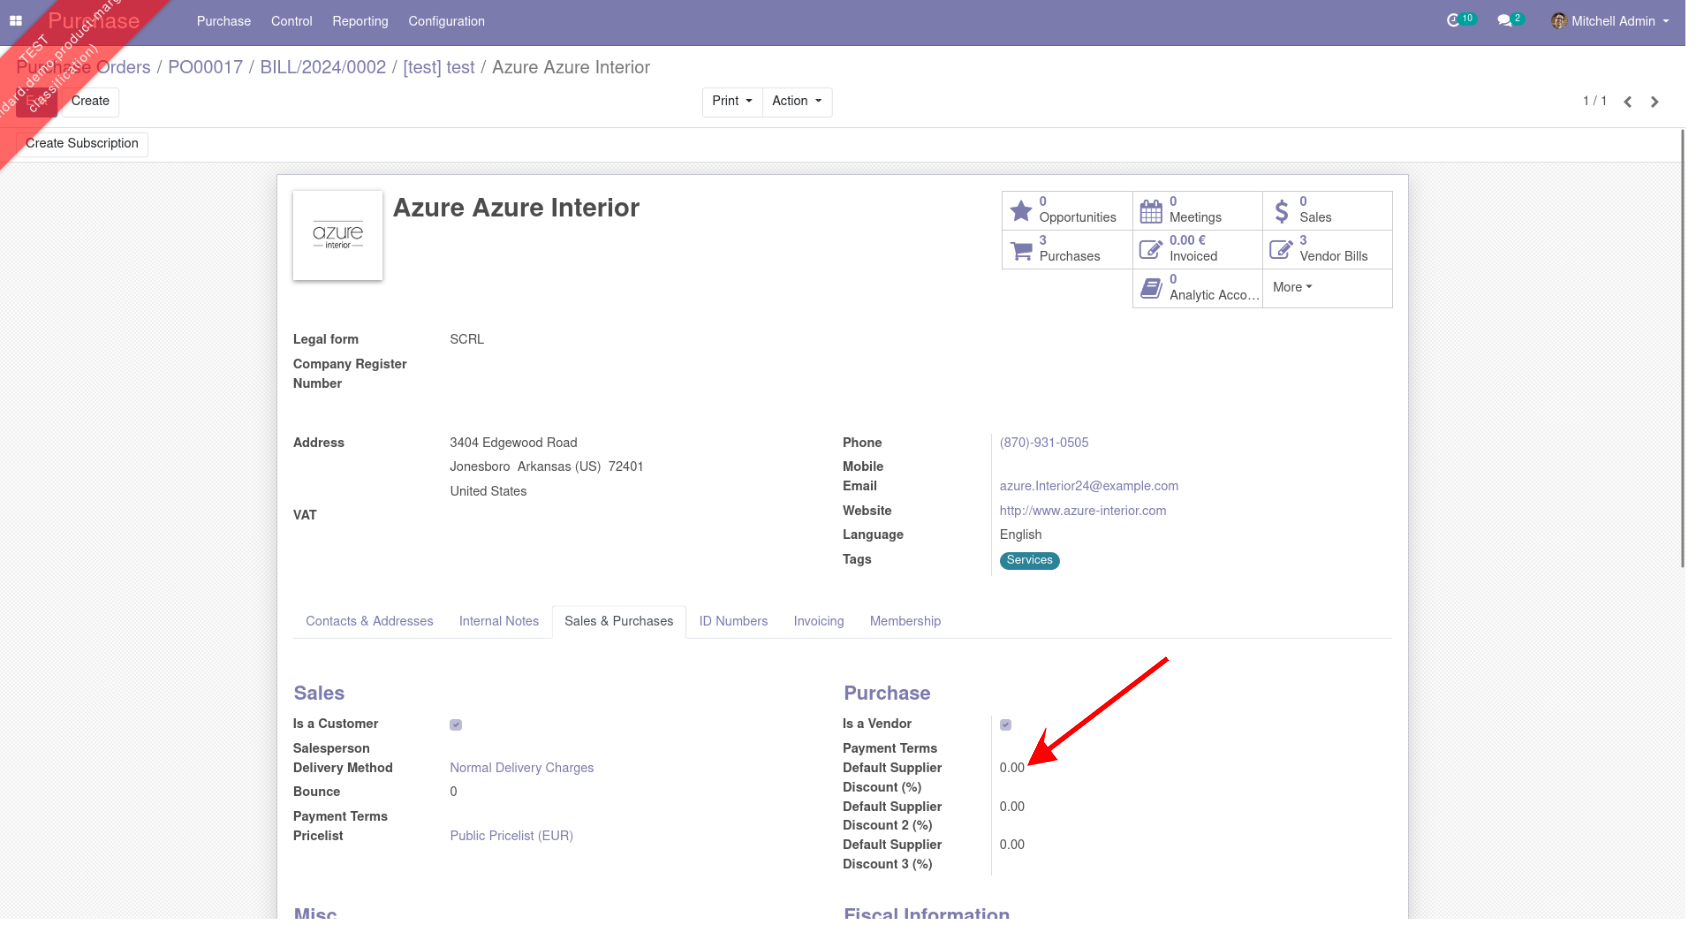1696x925 pixels.
Task: Click the Vendor Bills pencil icon
Action: [1281, 249]
